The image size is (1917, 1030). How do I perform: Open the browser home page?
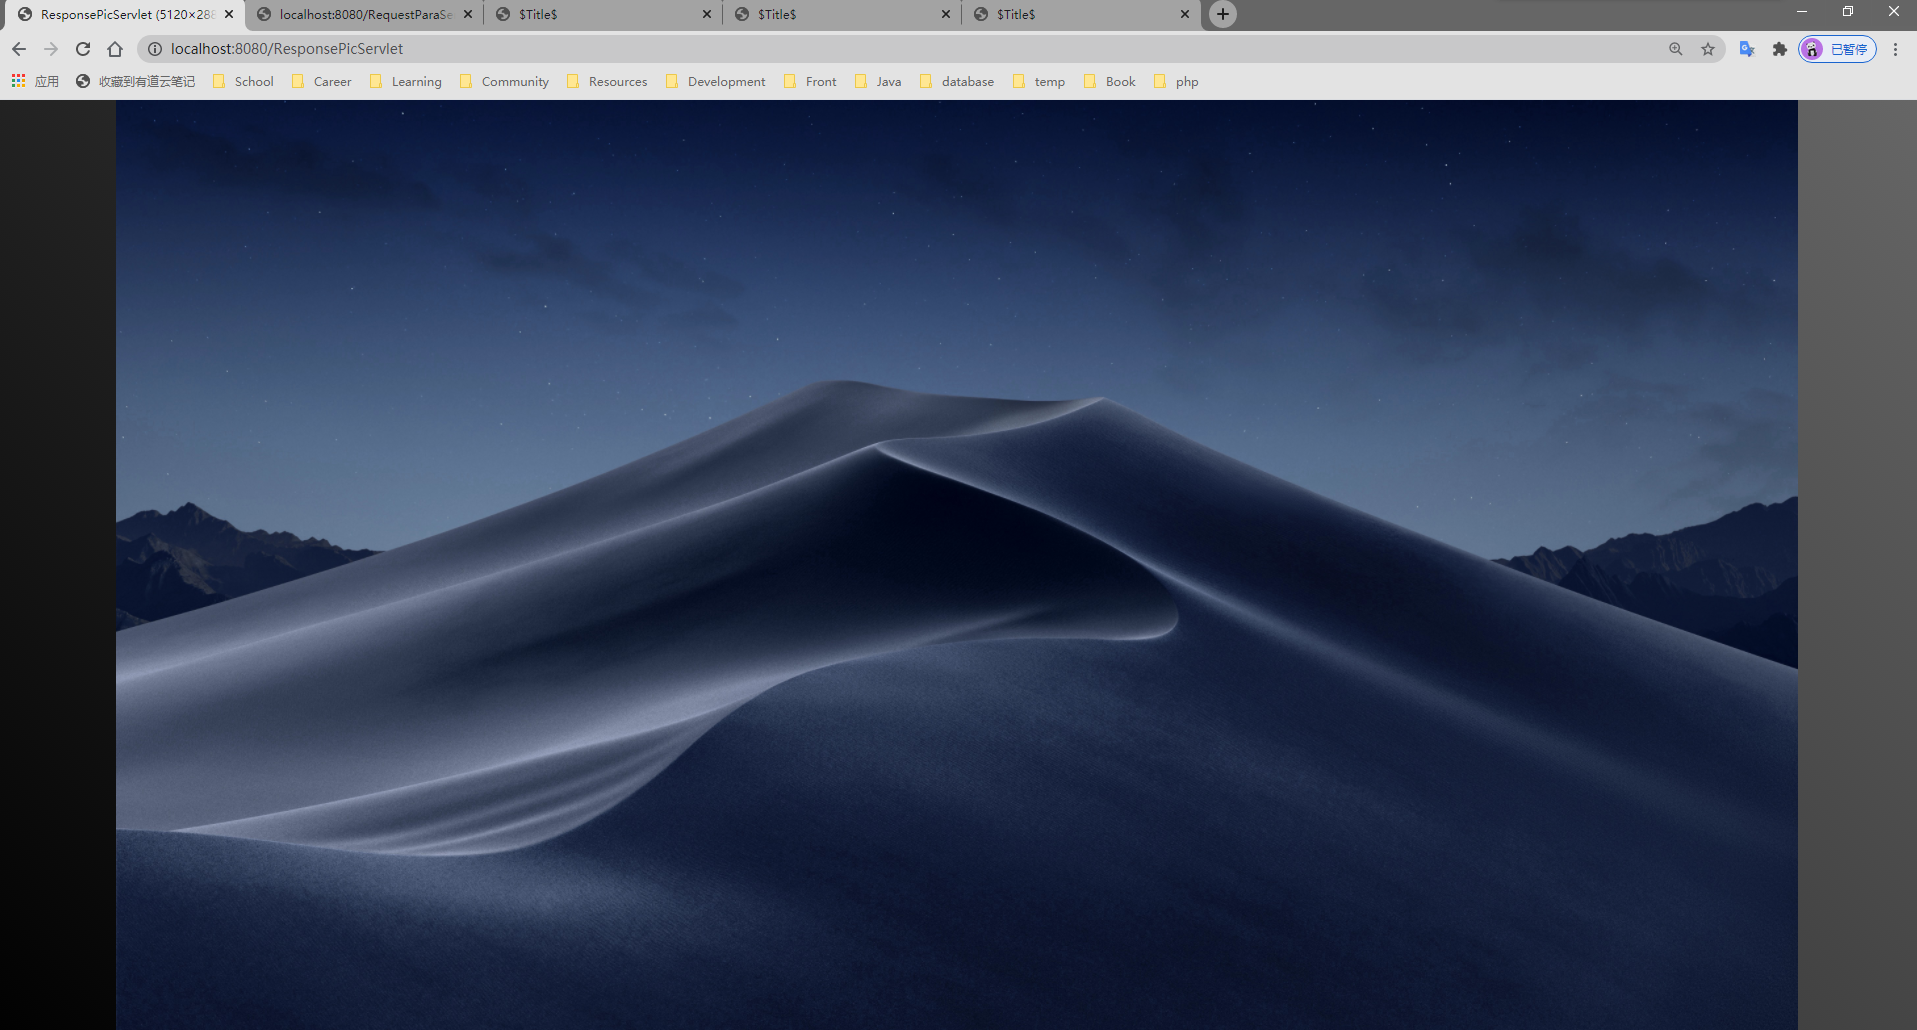115,49
